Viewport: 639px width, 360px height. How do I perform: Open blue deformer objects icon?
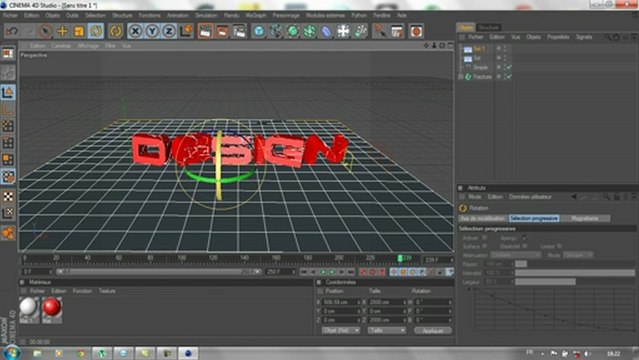pos(326,31)
